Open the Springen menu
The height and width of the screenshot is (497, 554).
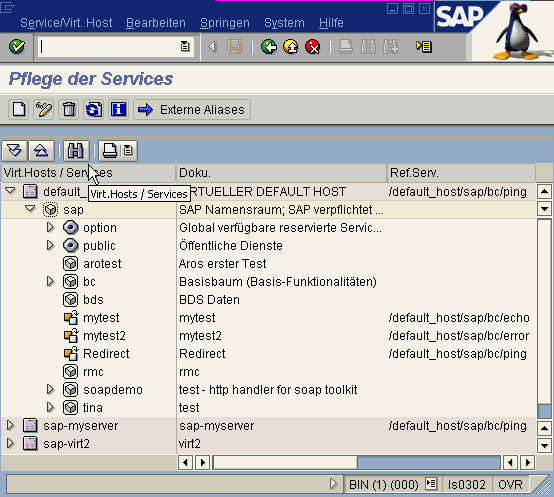pyautogui.click(x=225, y=23)
